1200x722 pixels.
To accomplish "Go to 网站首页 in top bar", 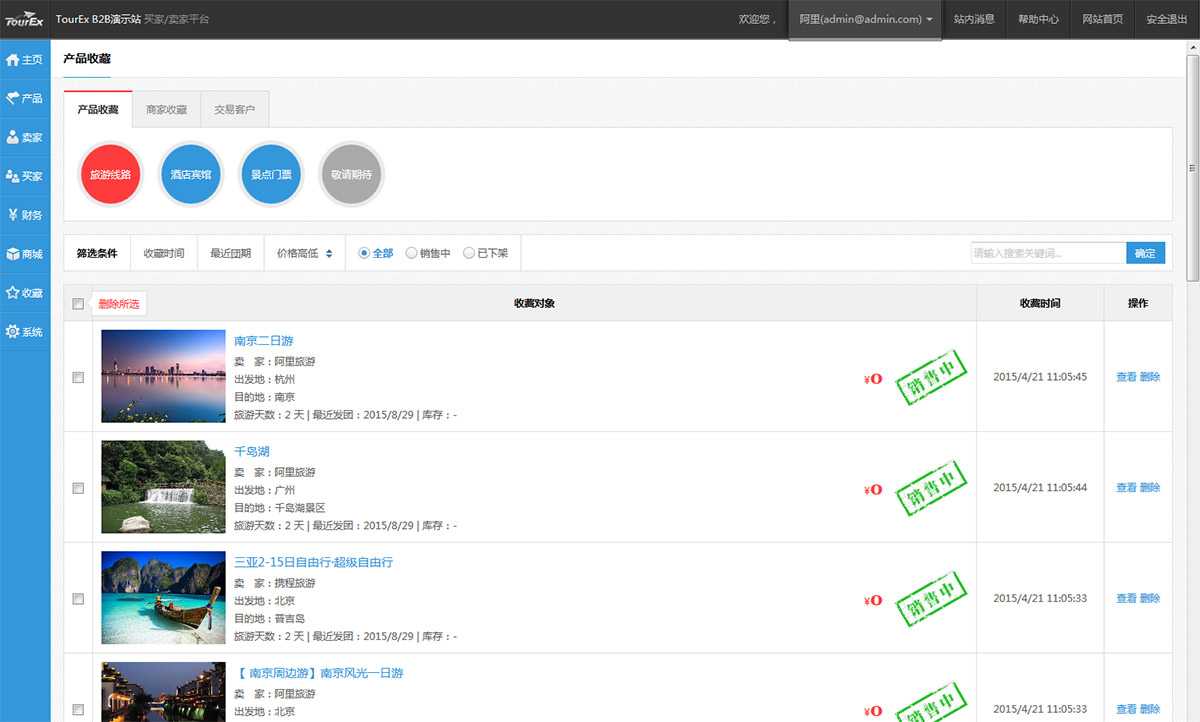I will [1102, 20].
